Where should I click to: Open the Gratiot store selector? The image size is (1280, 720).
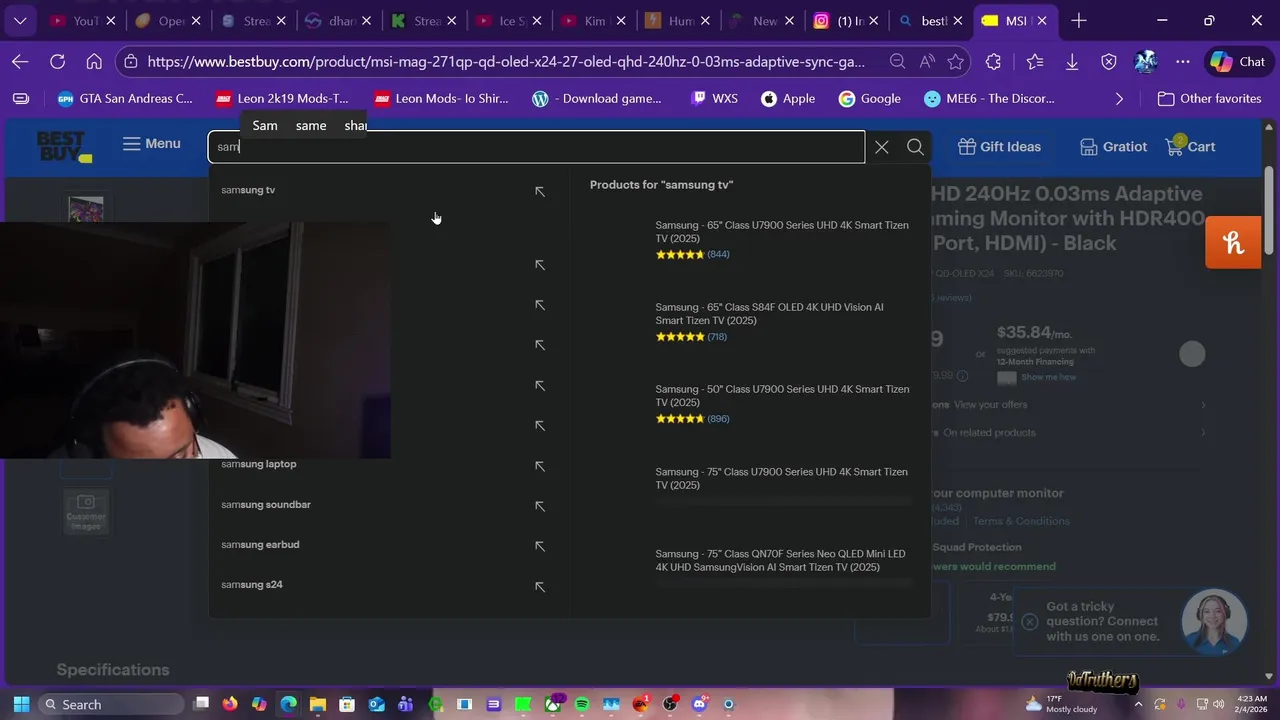pyautogui.click(x=1113, y=146)
